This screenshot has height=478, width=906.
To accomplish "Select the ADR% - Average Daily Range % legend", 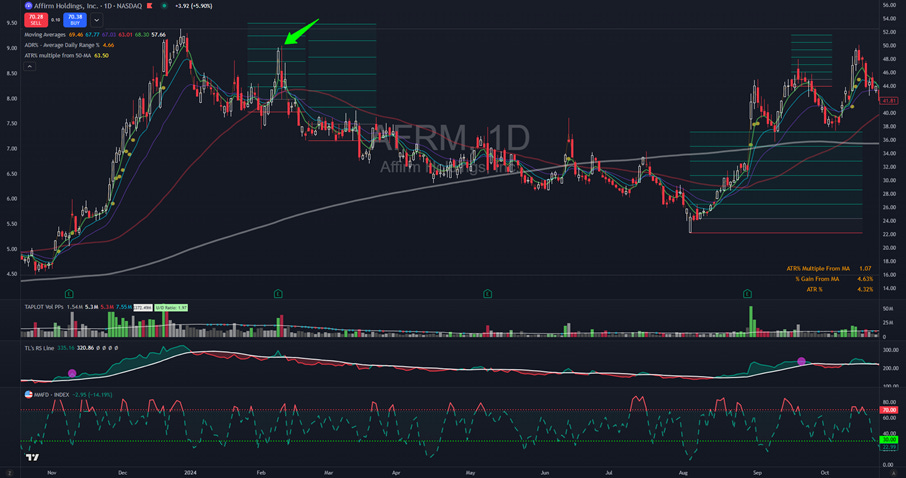I will click(x=62, y=45).
